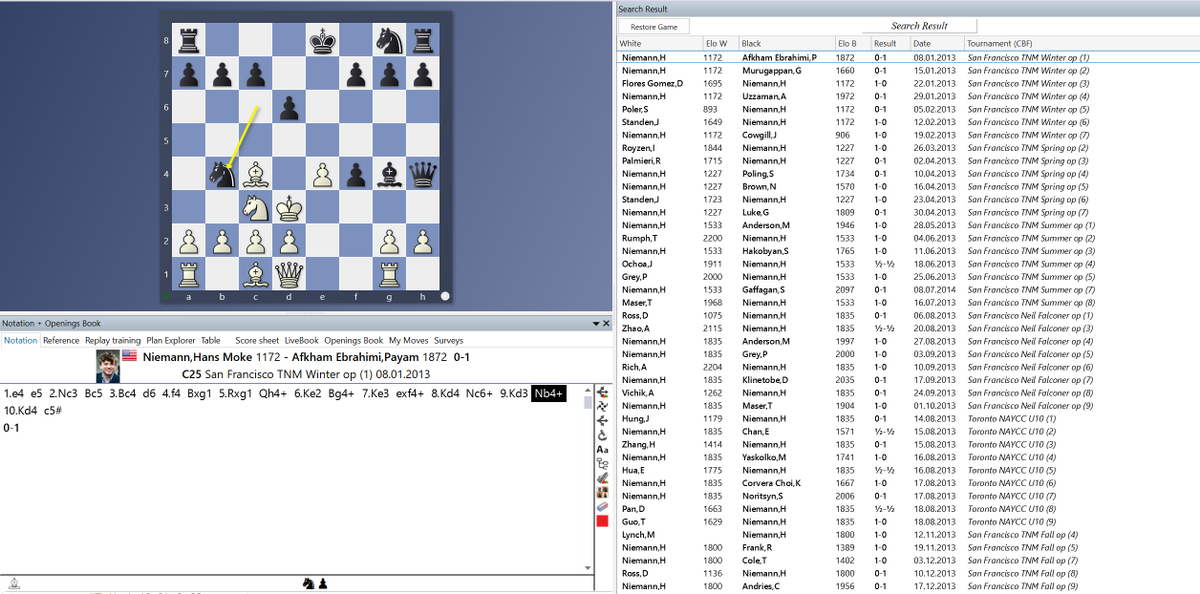Click the move 9...Nb4+ in the notation
This screenshot has height=594, width=1200.
[549, 394]
